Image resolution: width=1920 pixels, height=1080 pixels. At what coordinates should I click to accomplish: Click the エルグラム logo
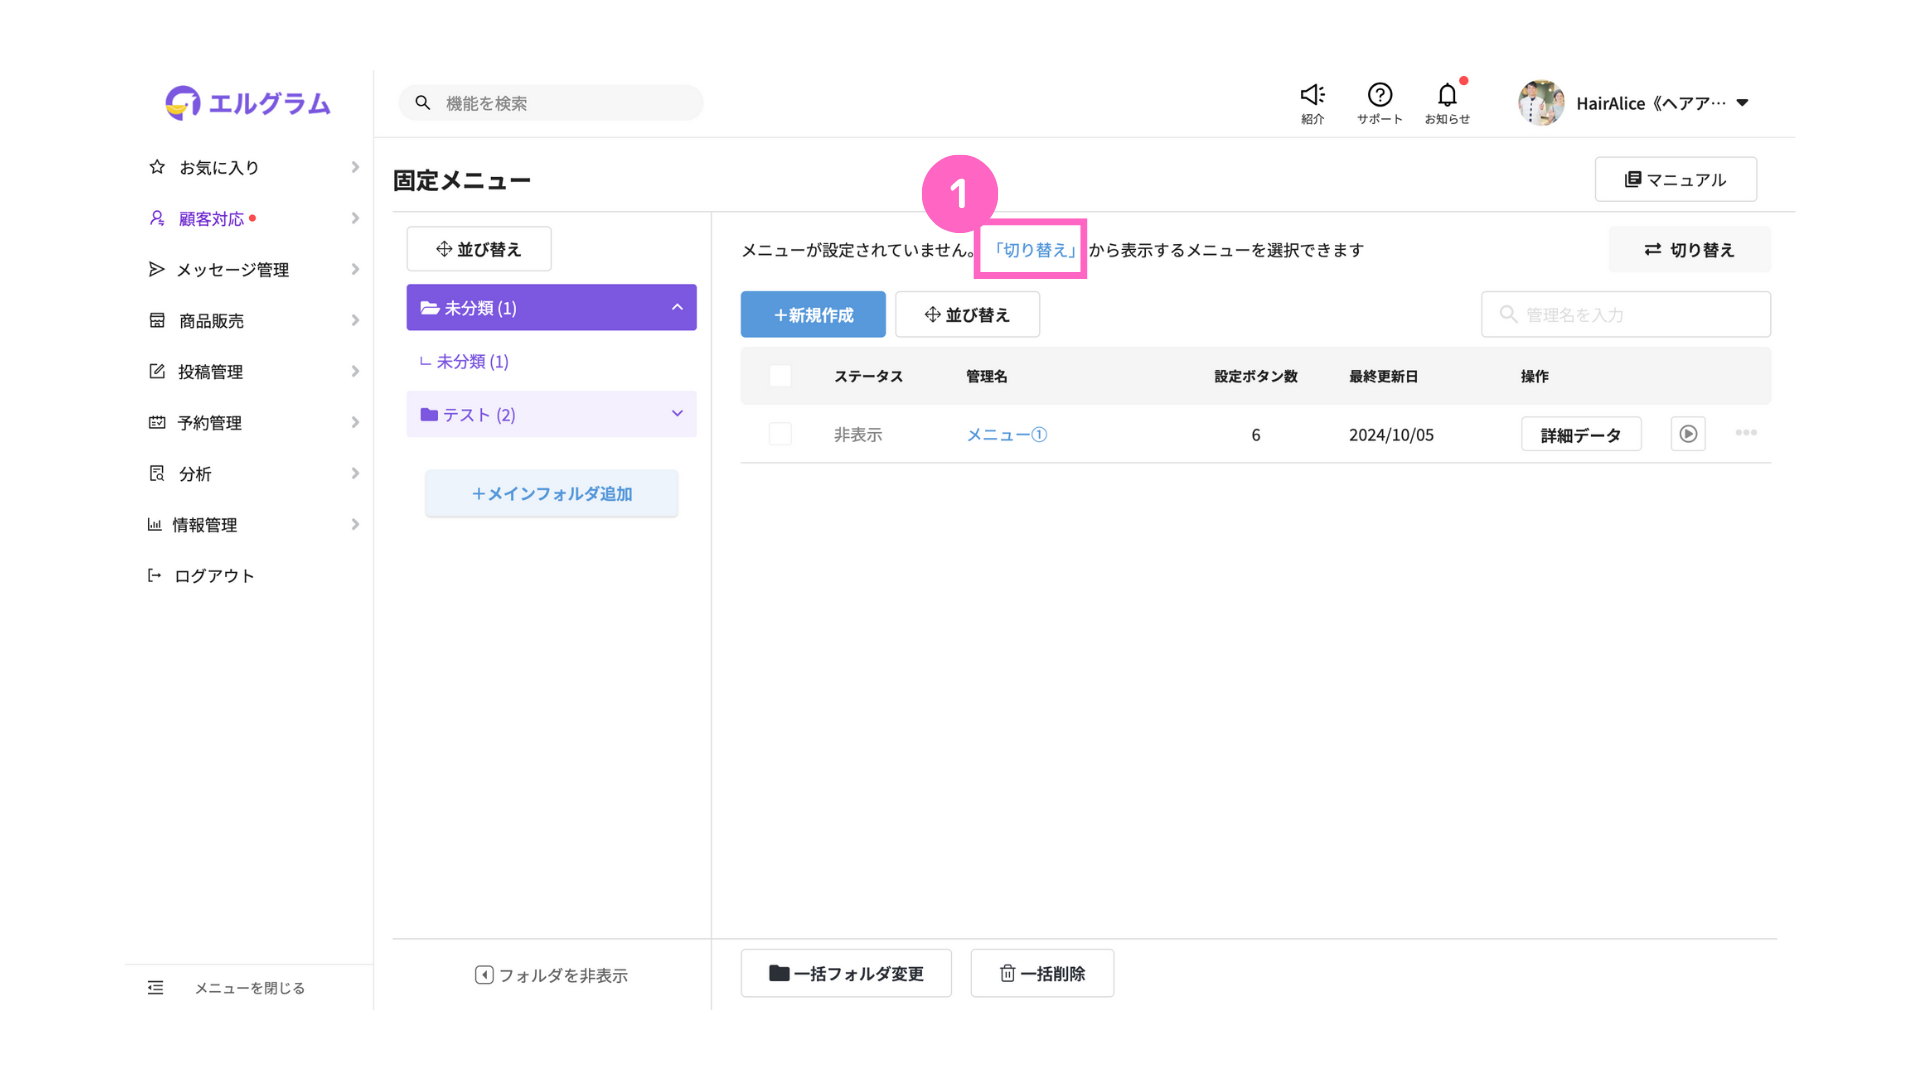pyautogui.click(x=248, y=103)
